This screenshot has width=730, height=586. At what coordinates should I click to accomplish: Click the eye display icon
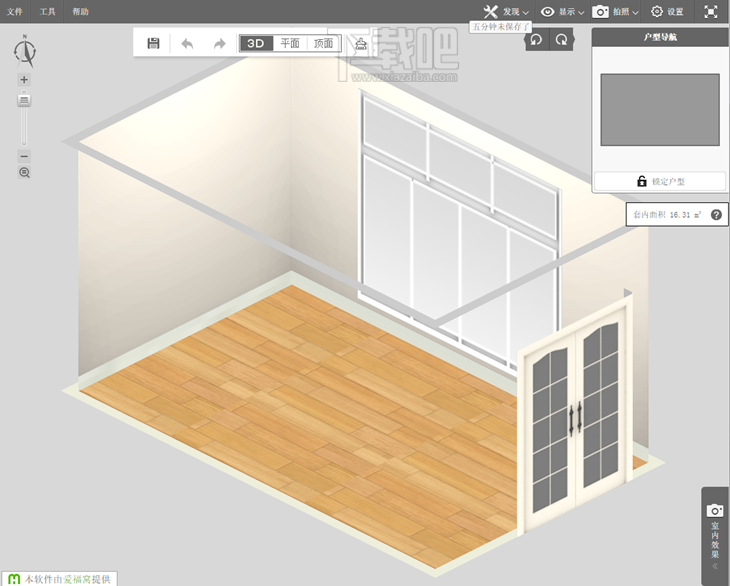pyautogui.click(x=548, y=12)
